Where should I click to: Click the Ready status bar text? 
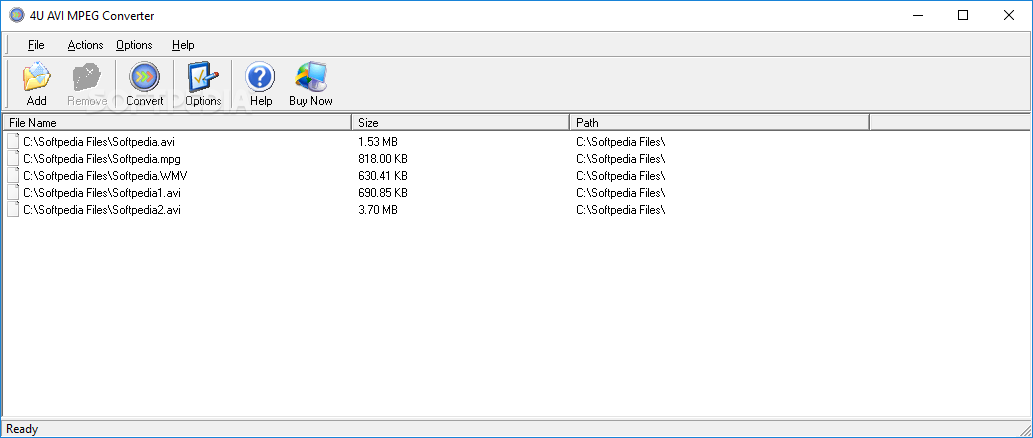(22, 429)
